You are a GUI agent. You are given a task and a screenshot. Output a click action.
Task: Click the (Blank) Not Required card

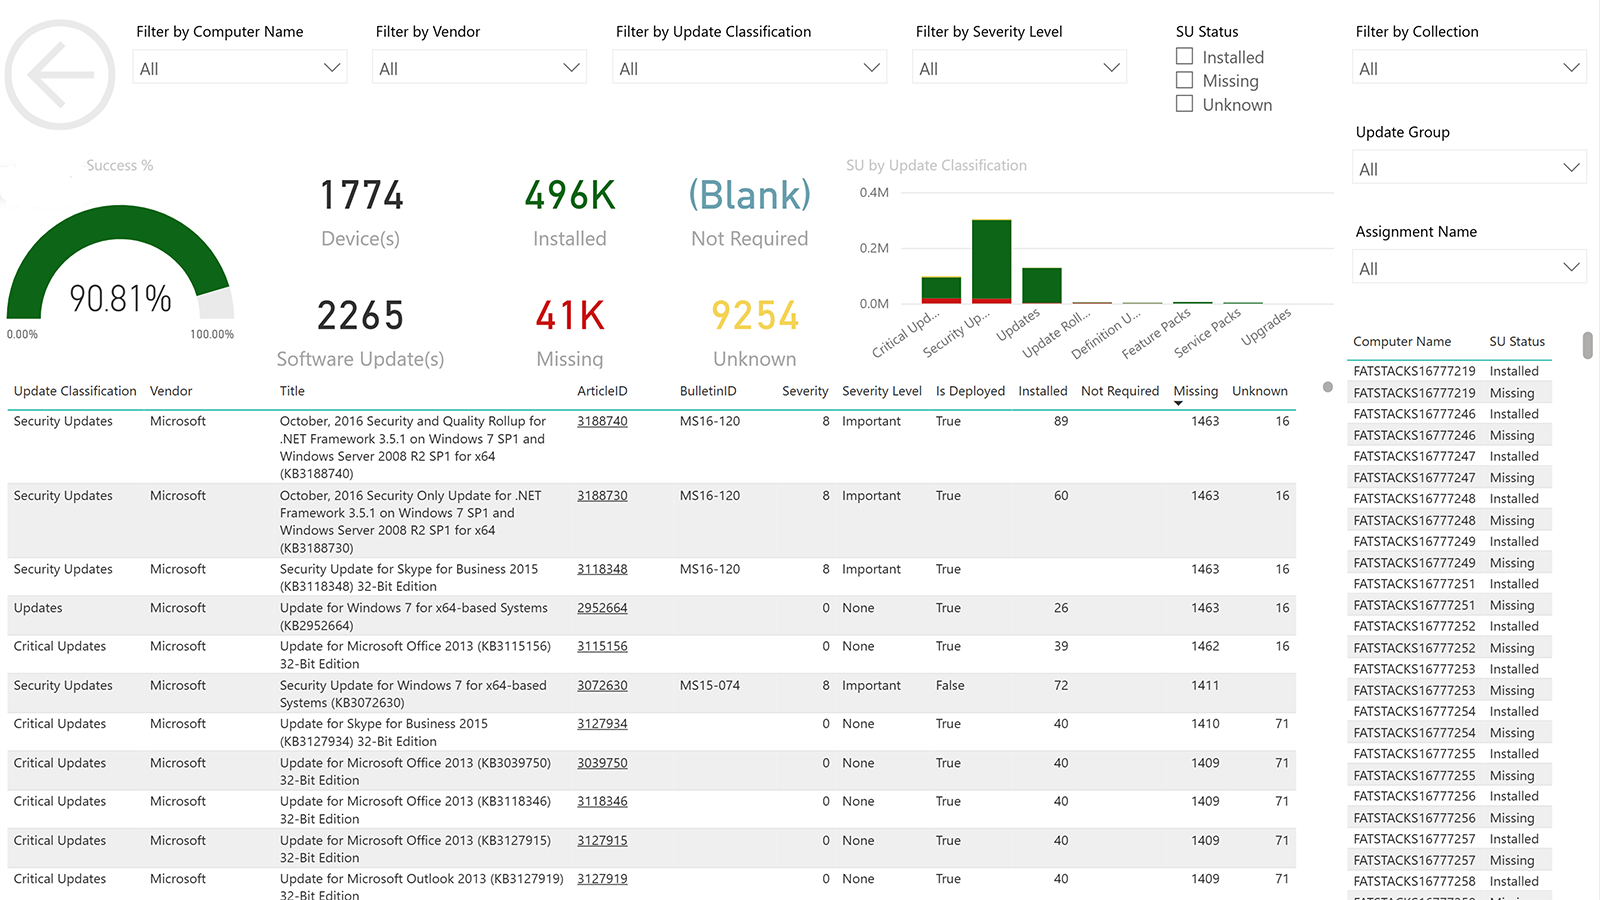749,212
